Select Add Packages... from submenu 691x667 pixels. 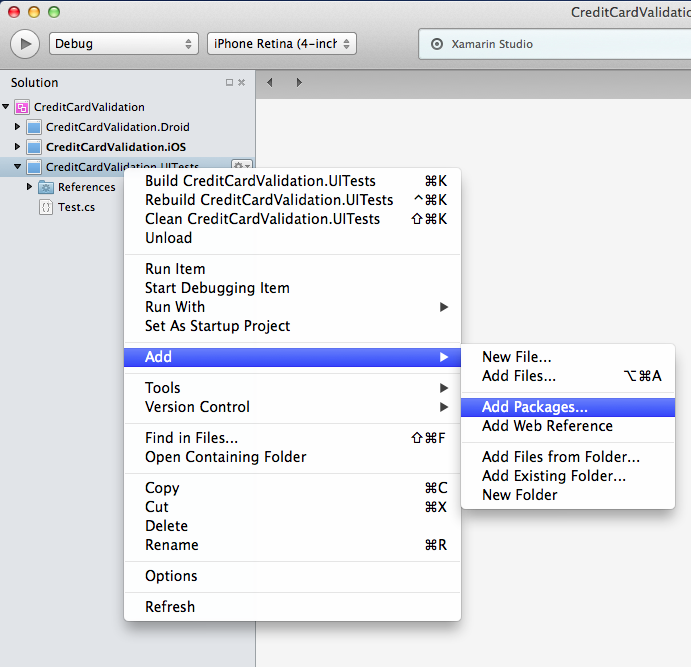pos(534,407)
